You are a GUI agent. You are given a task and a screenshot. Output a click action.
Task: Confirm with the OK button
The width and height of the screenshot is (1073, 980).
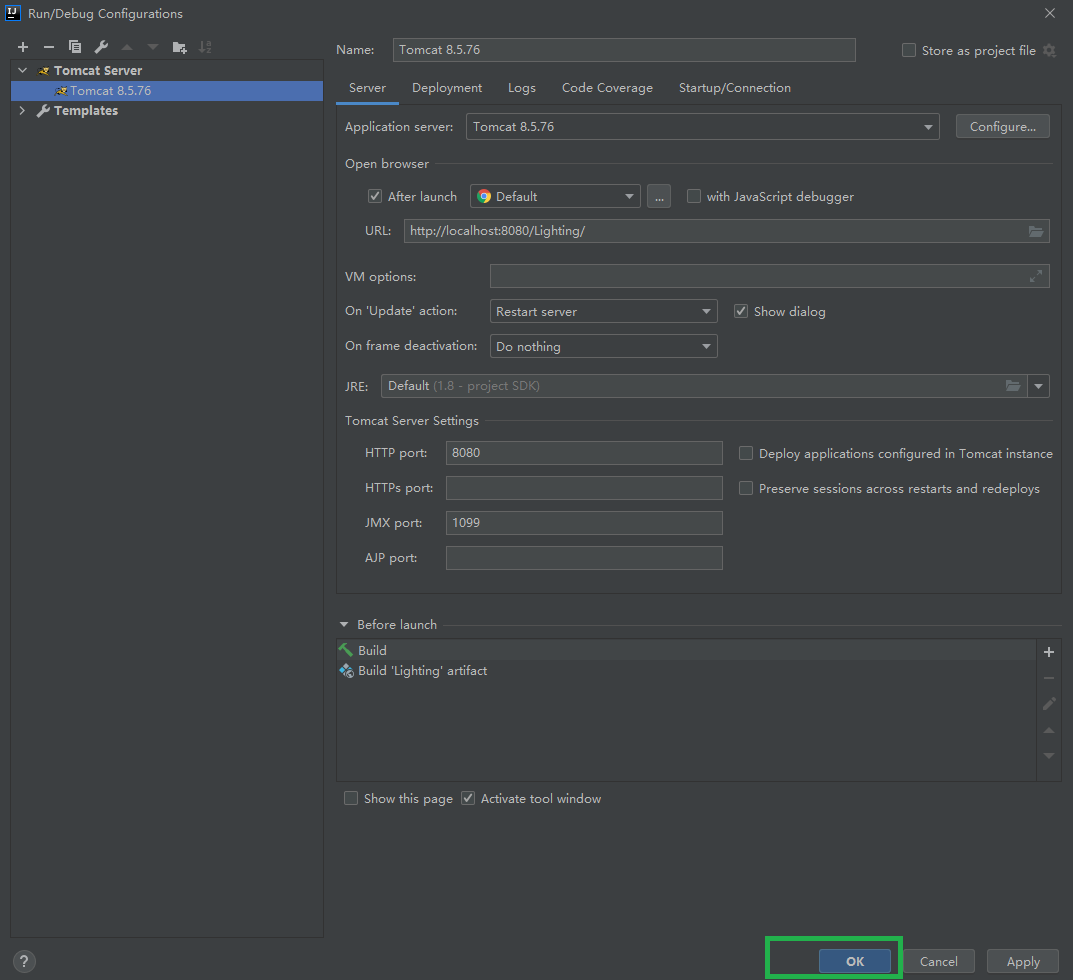[x=855, y=962]
